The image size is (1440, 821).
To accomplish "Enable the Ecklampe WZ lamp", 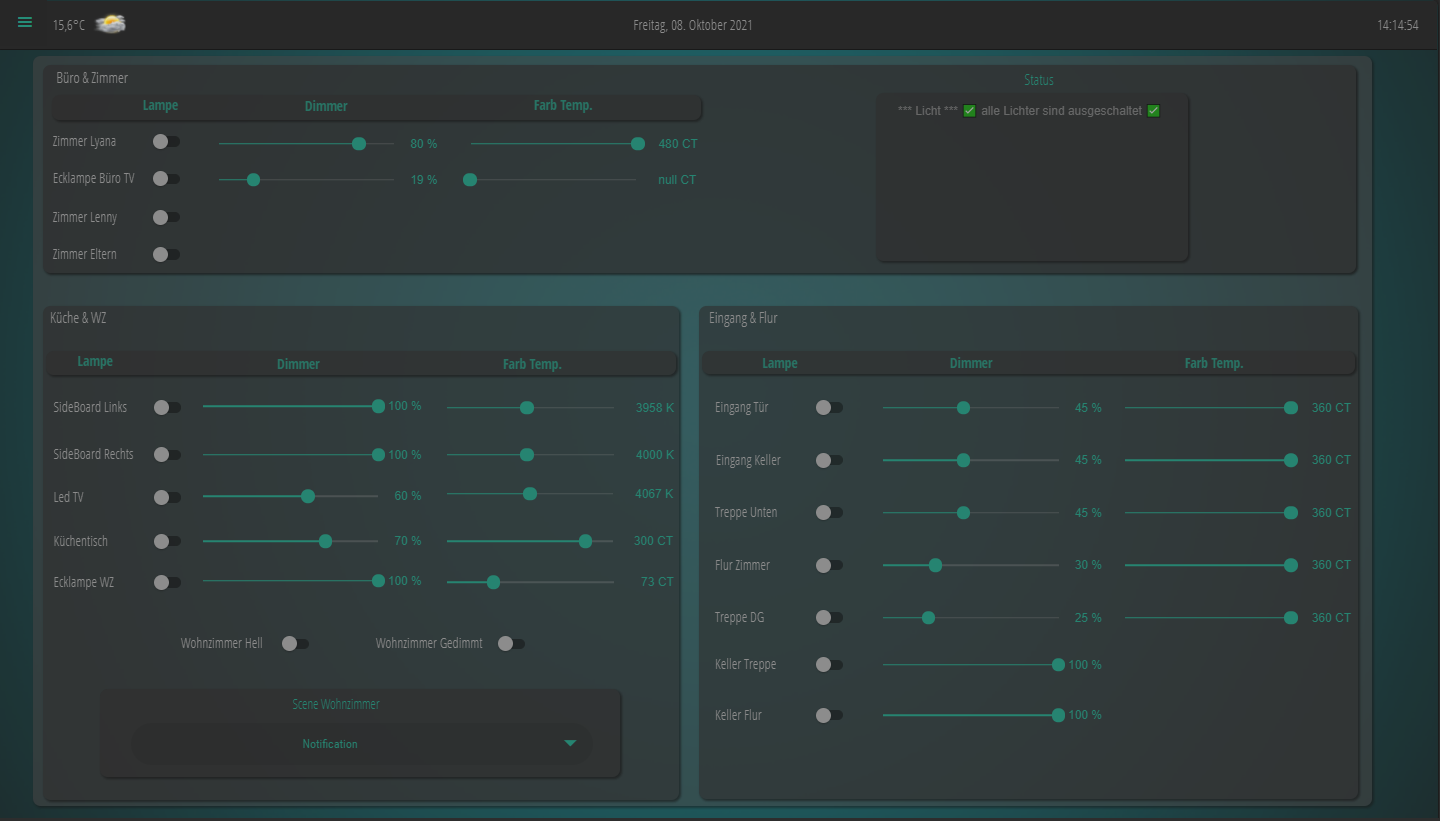I will click(x=167, y=582).
